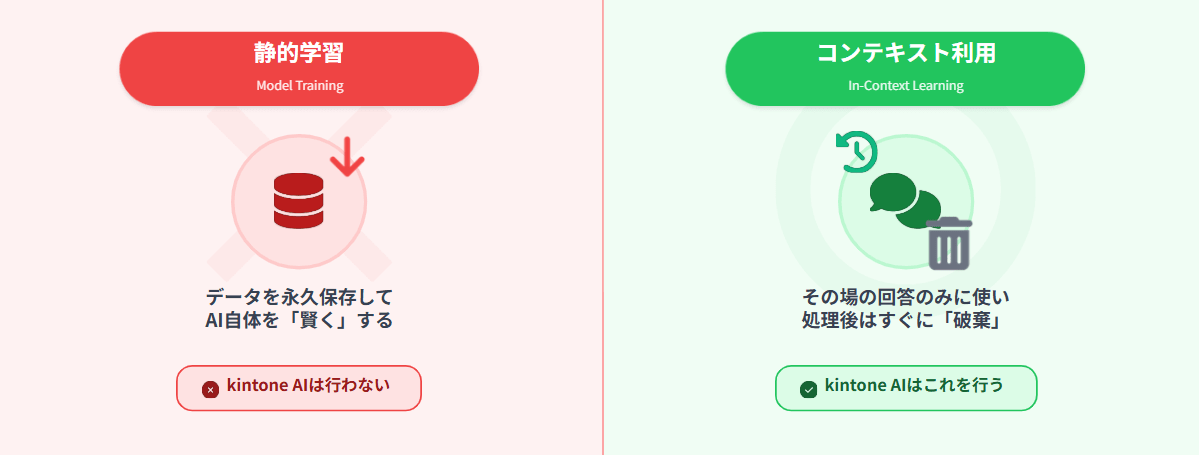Select the 静的学習 red header title

299,54
